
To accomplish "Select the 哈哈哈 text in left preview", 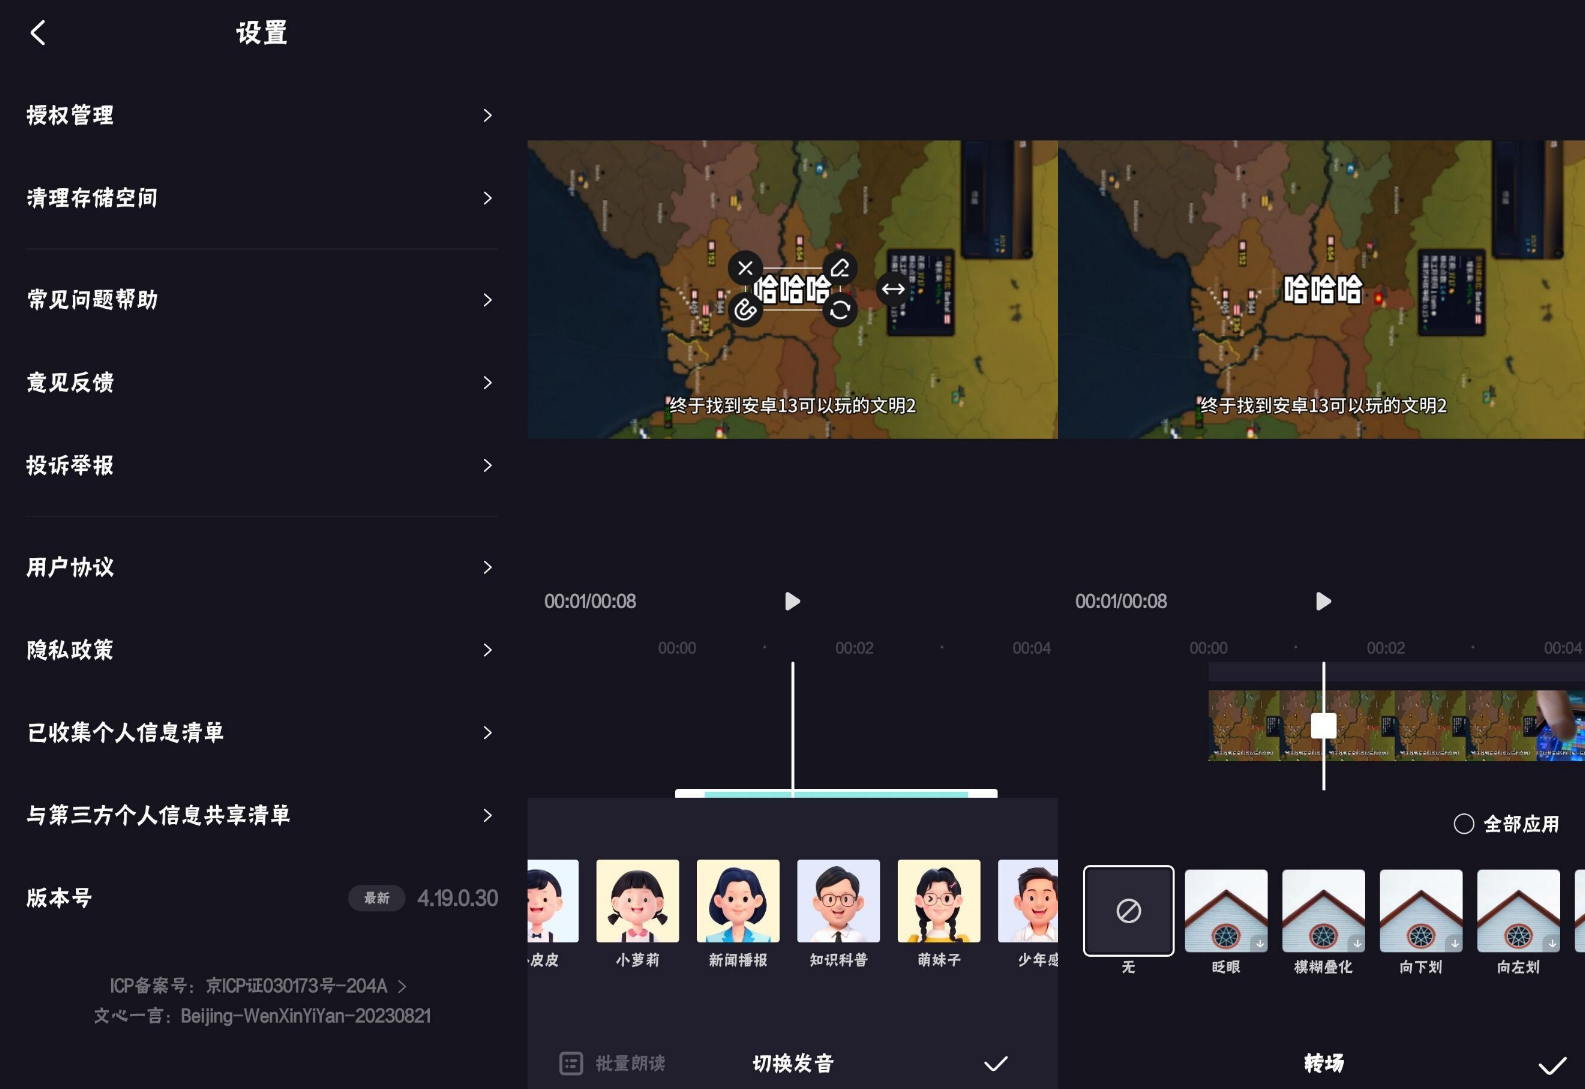I will pyautogui.click(x=792, y=289).
